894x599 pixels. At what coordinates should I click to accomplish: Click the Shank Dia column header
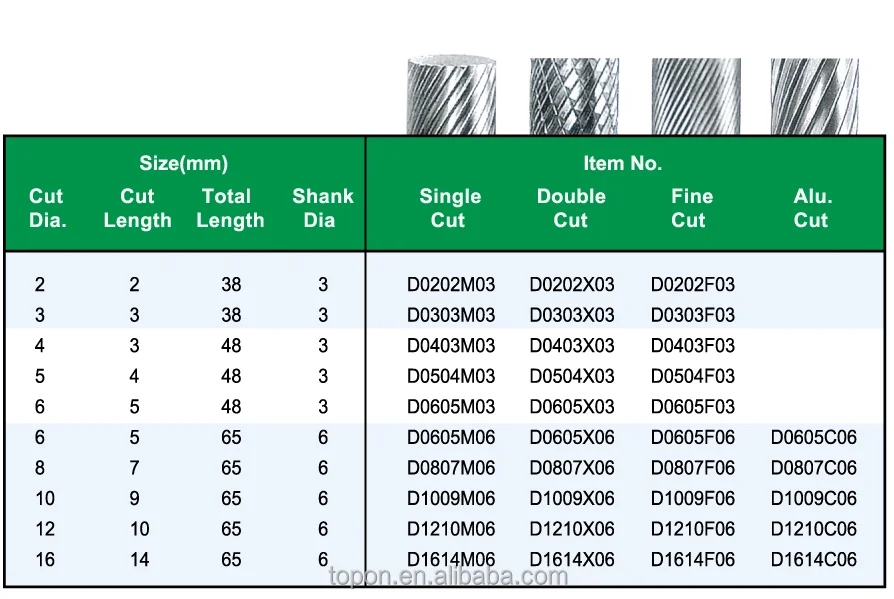[x=322, y=208]
